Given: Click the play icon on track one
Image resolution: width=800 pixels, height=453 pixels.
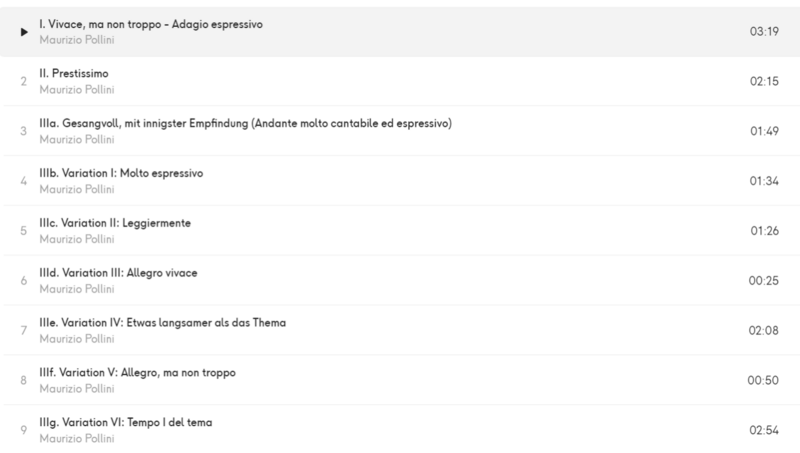Looking at the screenshot, I should [x=24, y=32].
